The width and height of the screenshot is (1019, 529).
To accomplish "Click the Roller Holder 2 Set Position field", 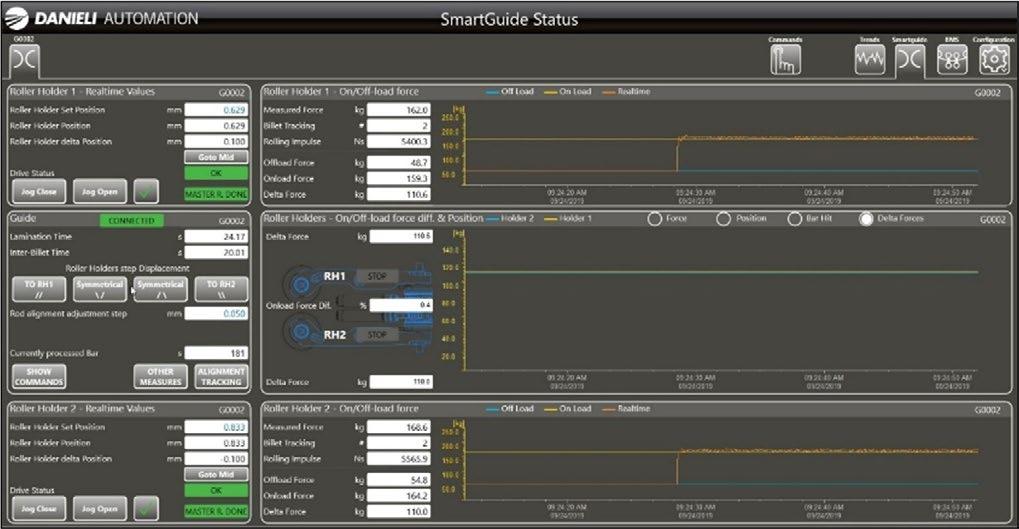I will coord(216,427).
